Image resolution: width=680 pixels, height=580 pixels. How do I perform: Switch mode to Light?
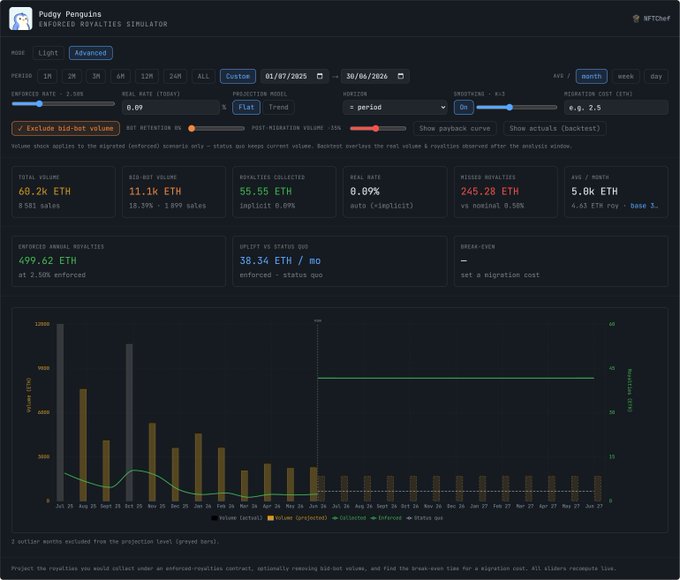[48, 53]
